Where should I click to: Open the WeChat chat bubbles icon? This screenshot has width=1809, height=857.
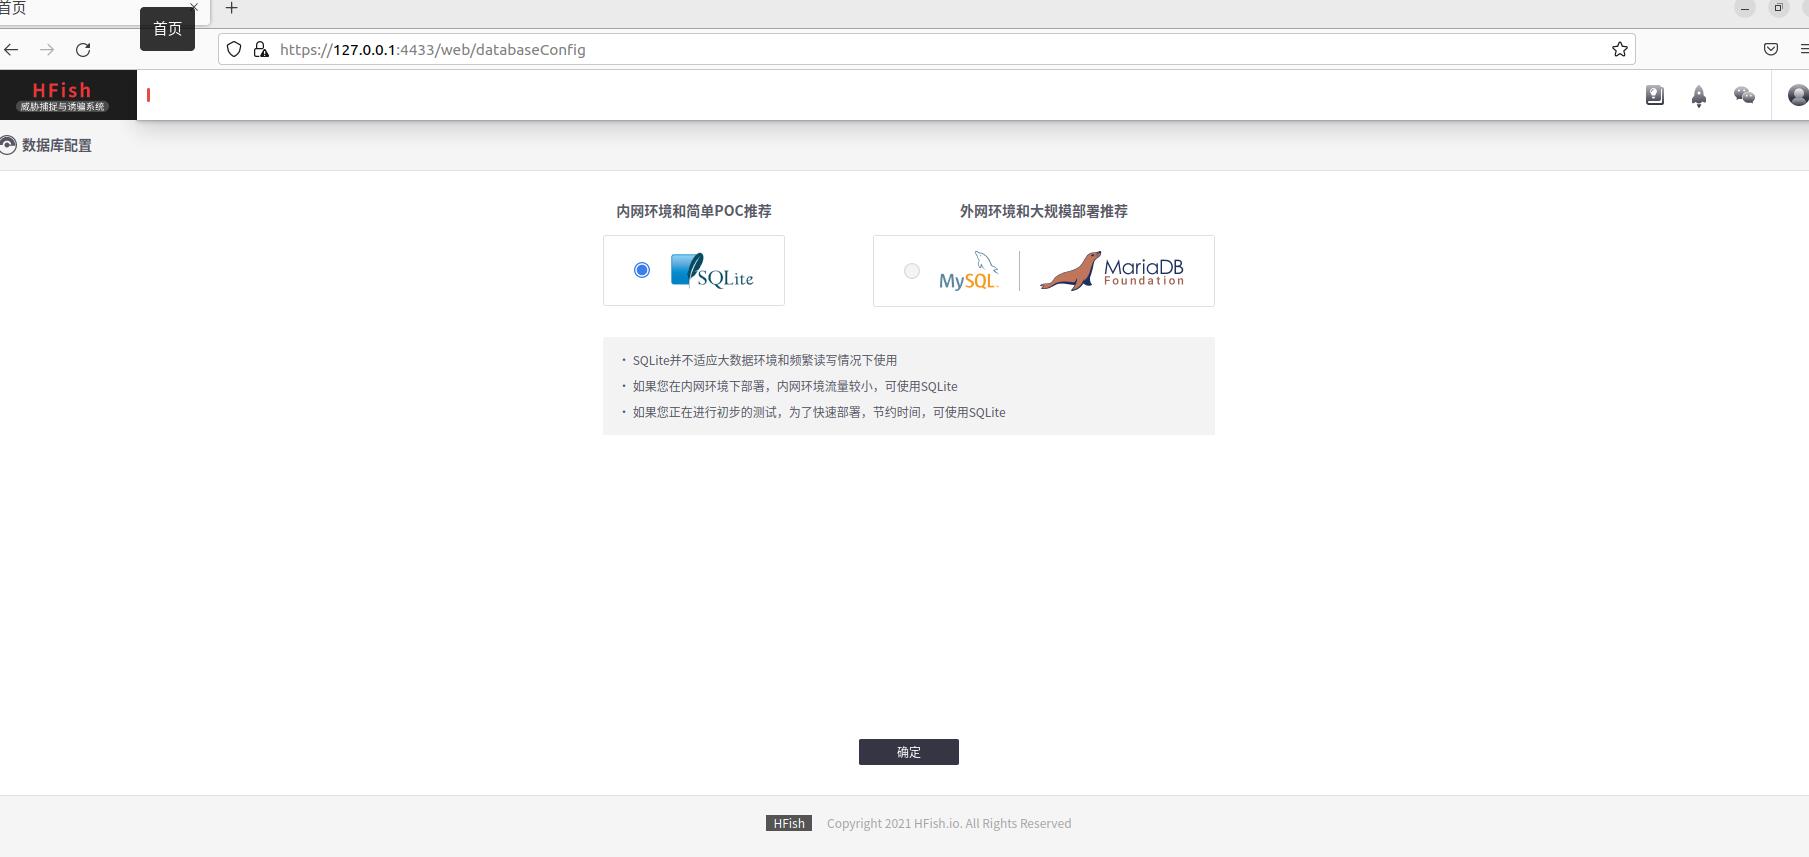coord(1744,95)
